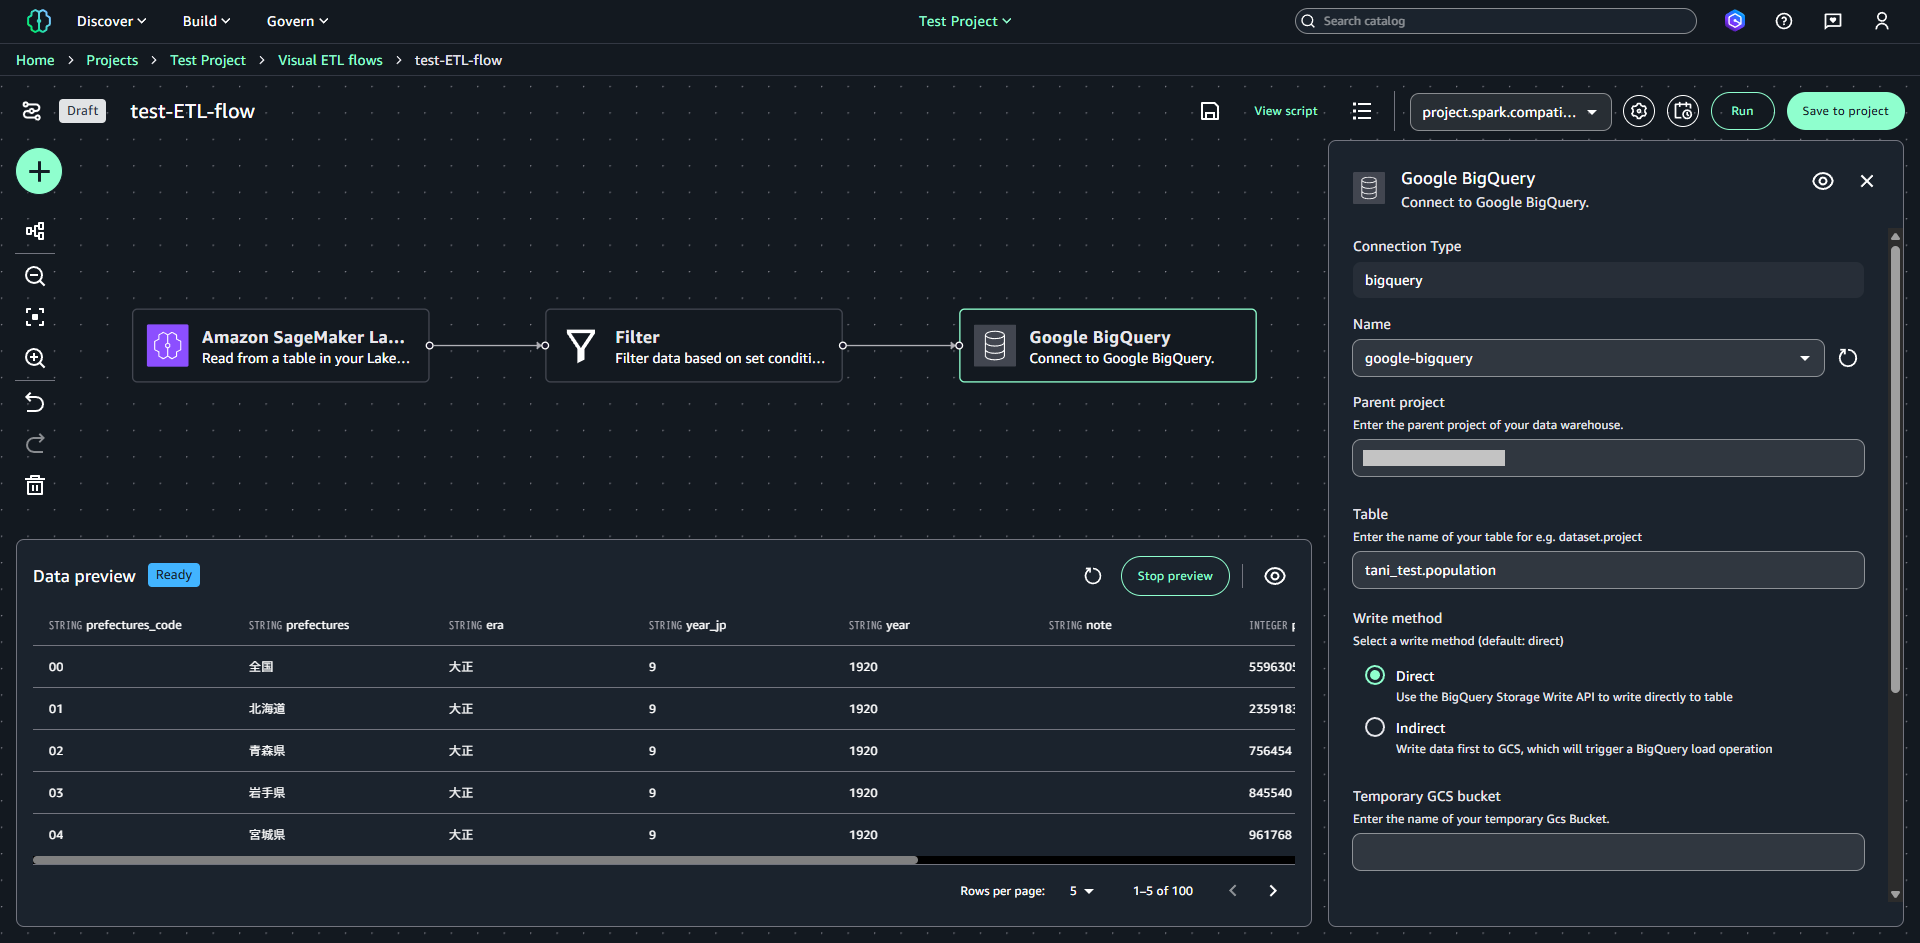This screenshot has height=943, width=1920.
Task: Delete selected node with trash icon
Action: (x=35, y=486)
